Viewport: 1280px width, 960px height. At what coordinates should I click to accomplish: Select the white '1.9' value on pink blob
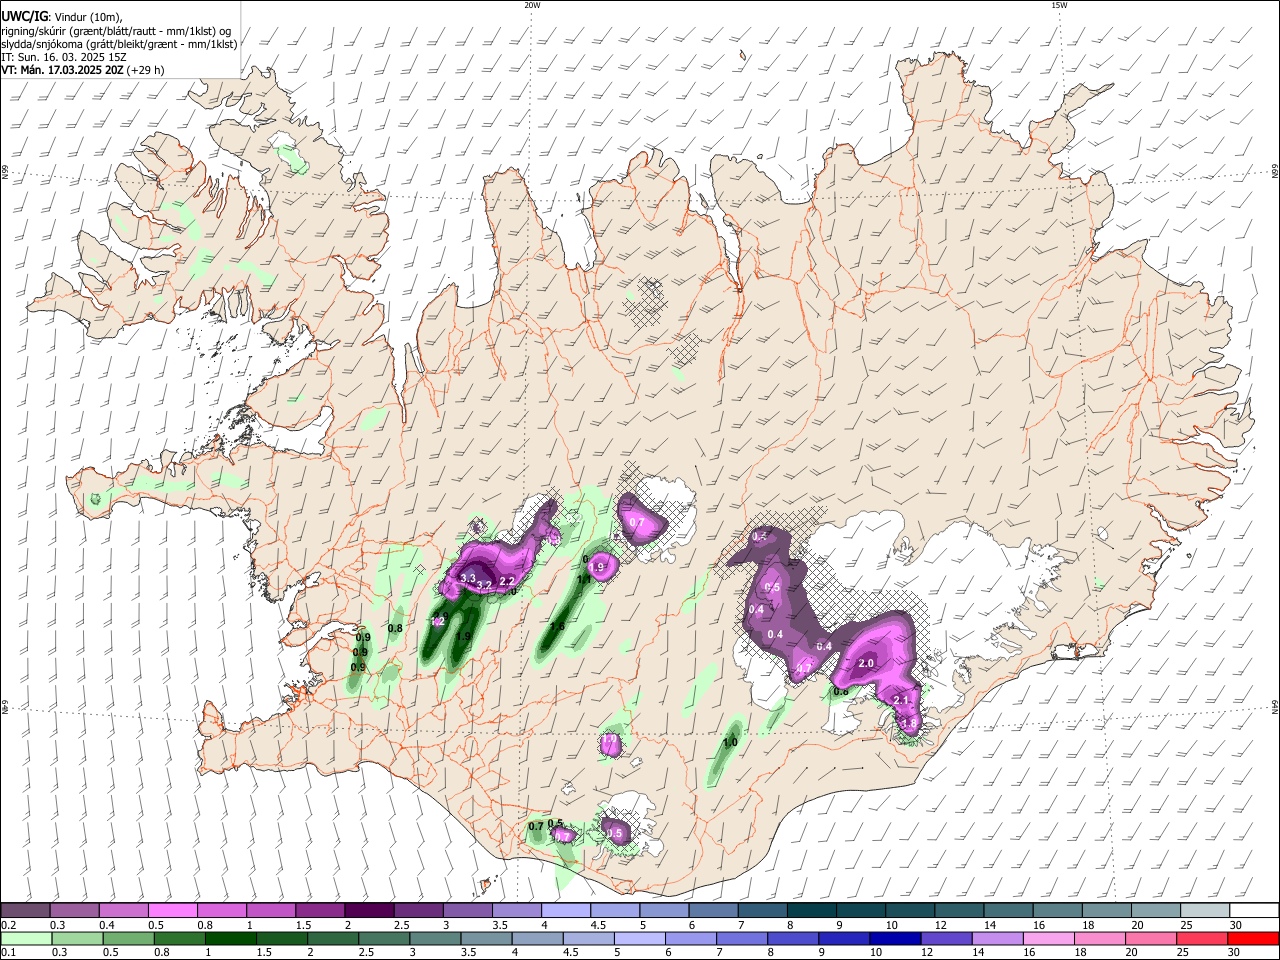click(598, 566)
